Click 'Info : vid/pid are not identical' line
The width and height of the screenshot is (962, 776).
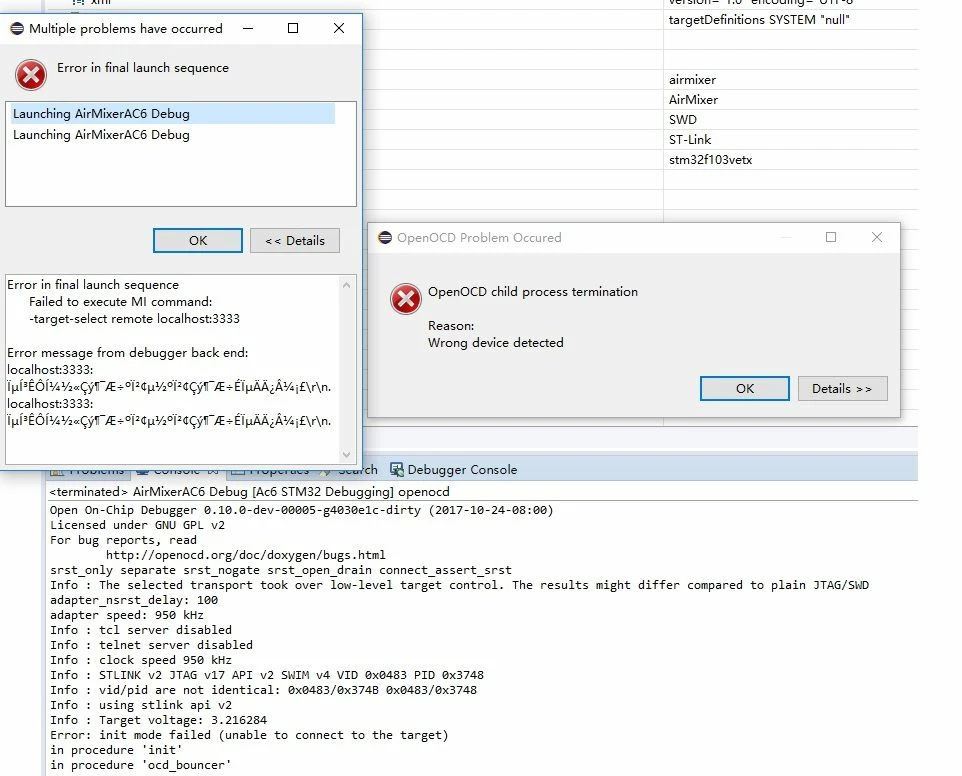(263, 690)
